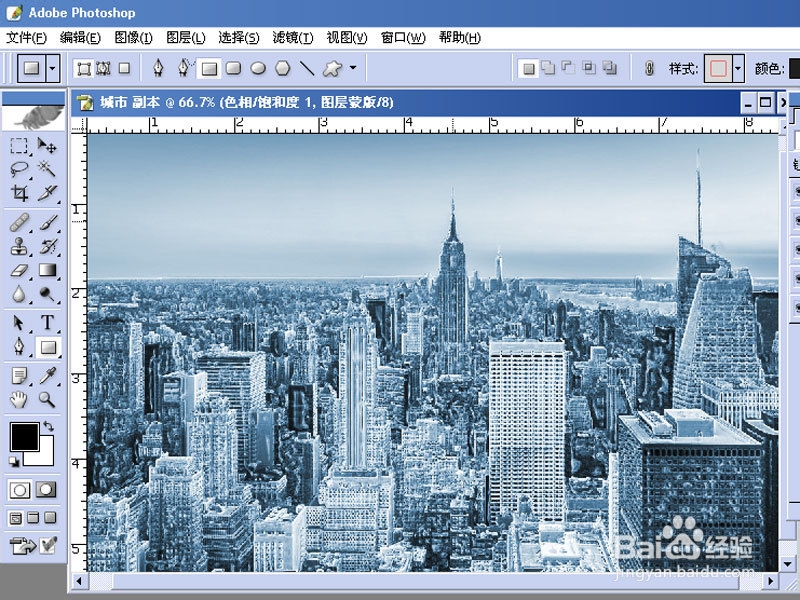Select the Crop tool
800x600 pixels.
point(19,193)
